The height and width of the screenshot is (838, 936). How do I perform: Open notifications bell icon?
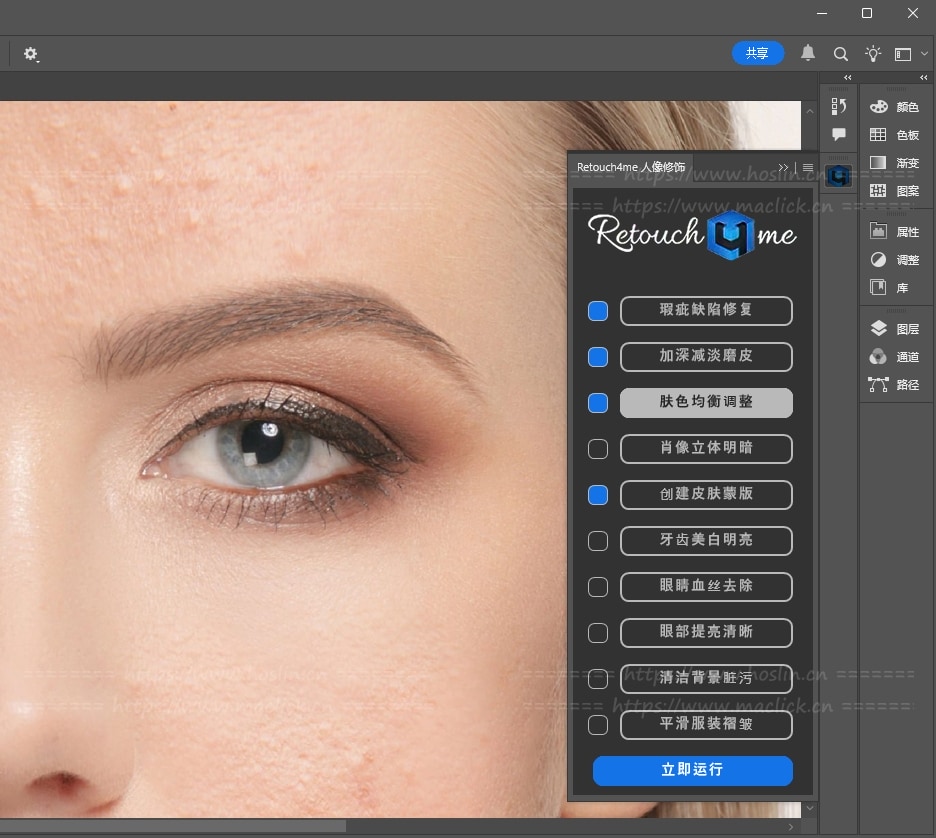808,54
